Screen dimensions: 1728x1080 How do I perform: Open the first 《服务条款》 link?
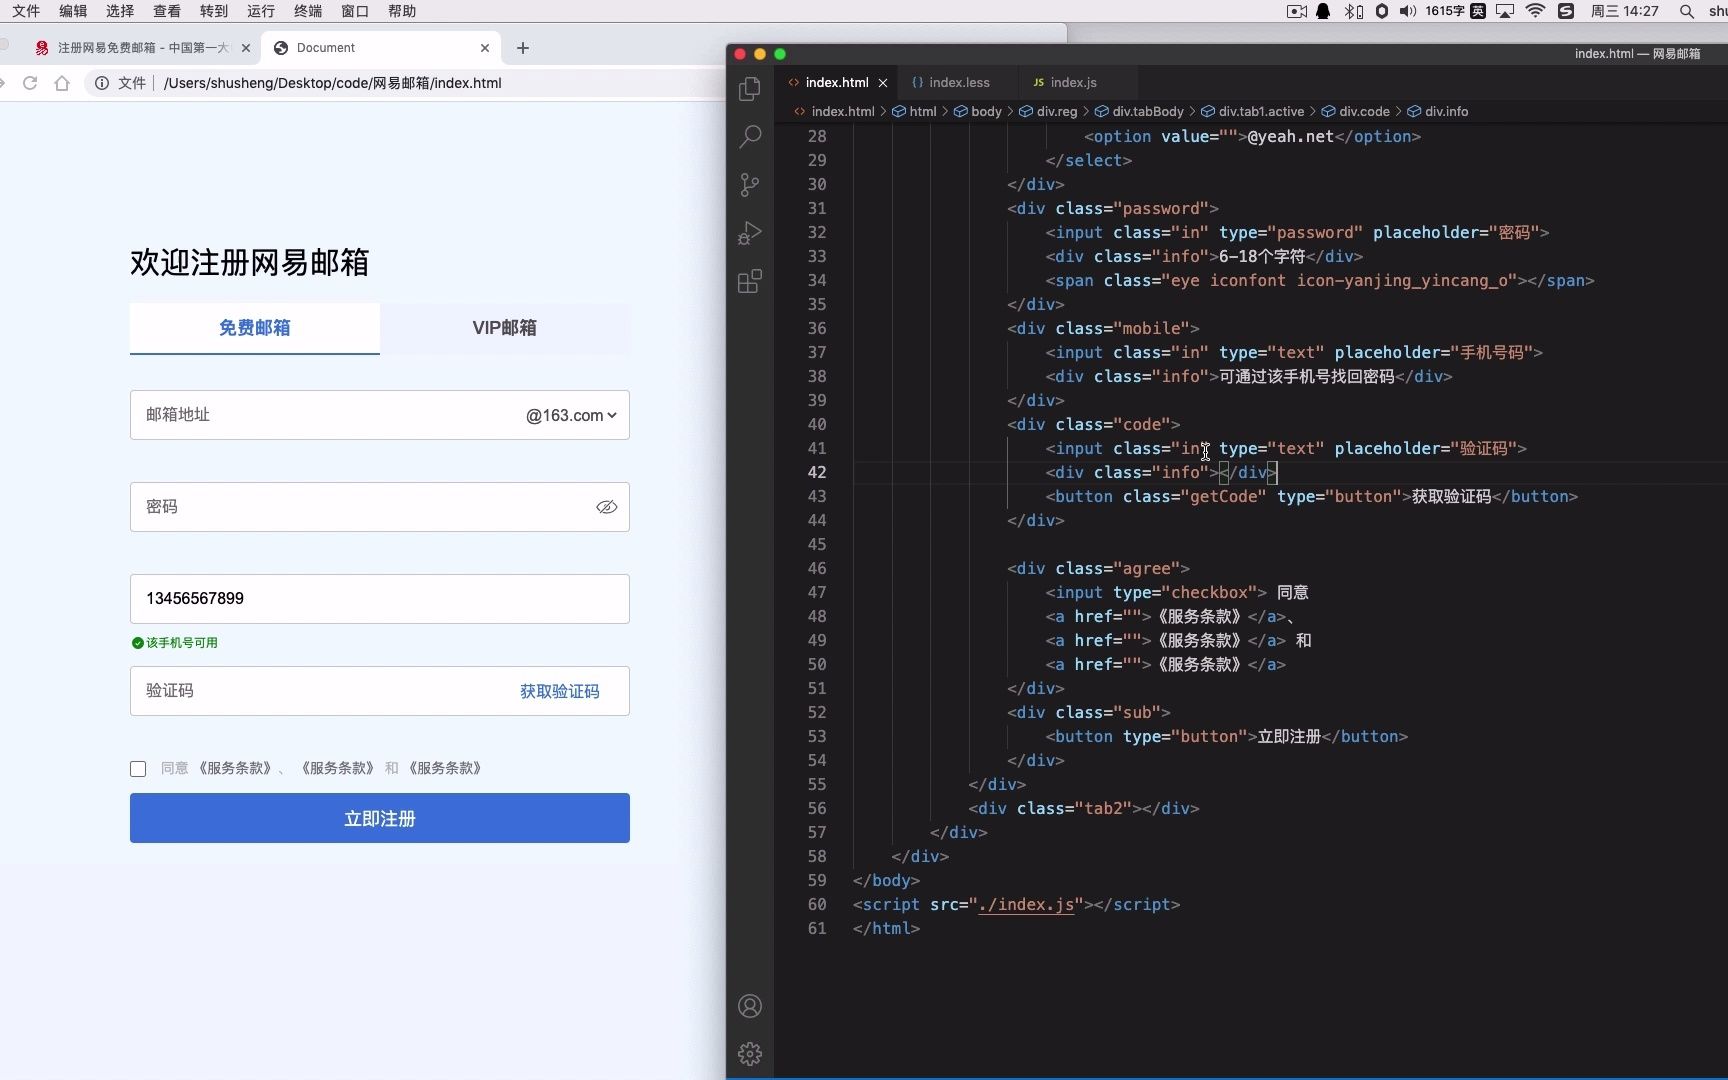point(234,769)
